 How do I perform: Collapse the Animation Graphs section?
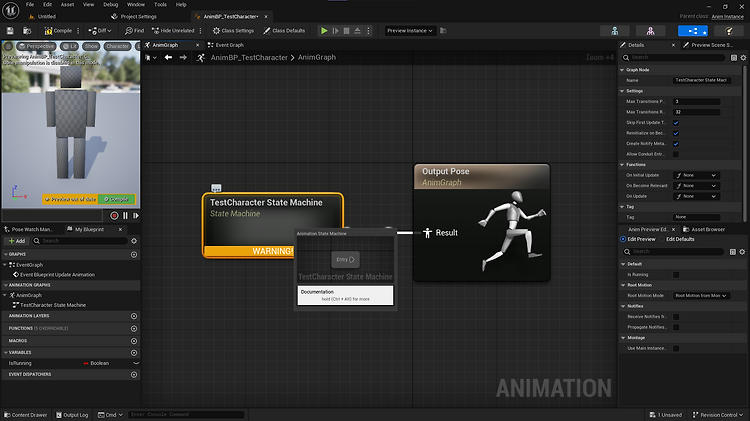[6, 285]
